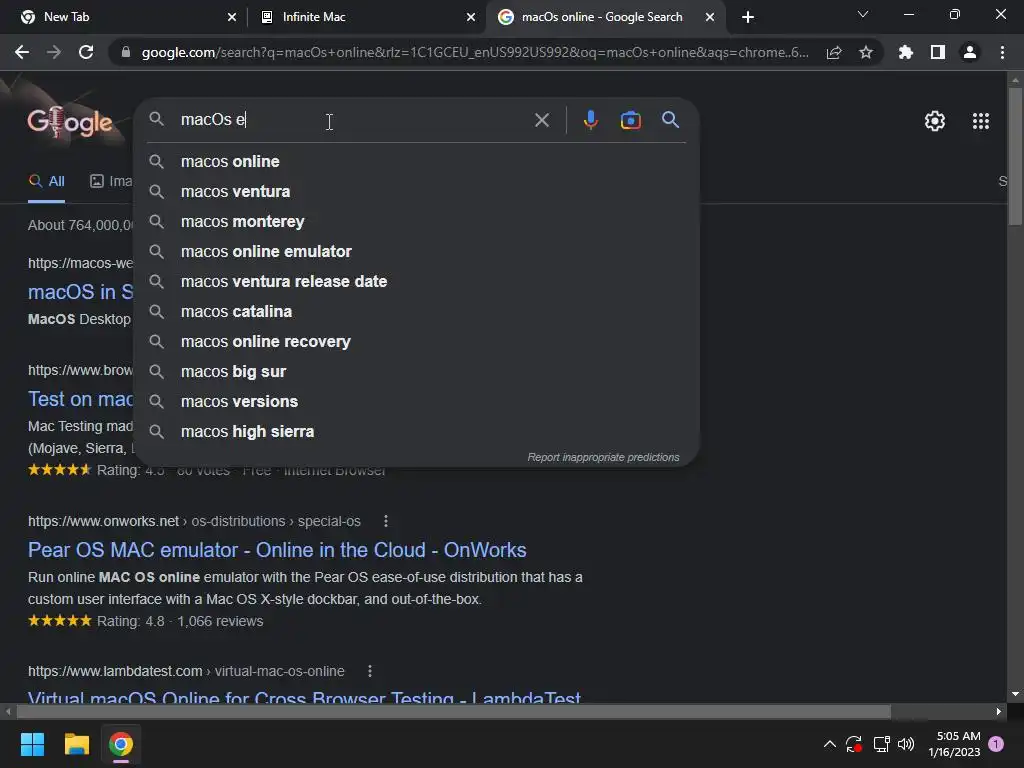Launch File Explorer from taskbar
The height and width of the screenshot is (768, 1024).
(76, 744)
